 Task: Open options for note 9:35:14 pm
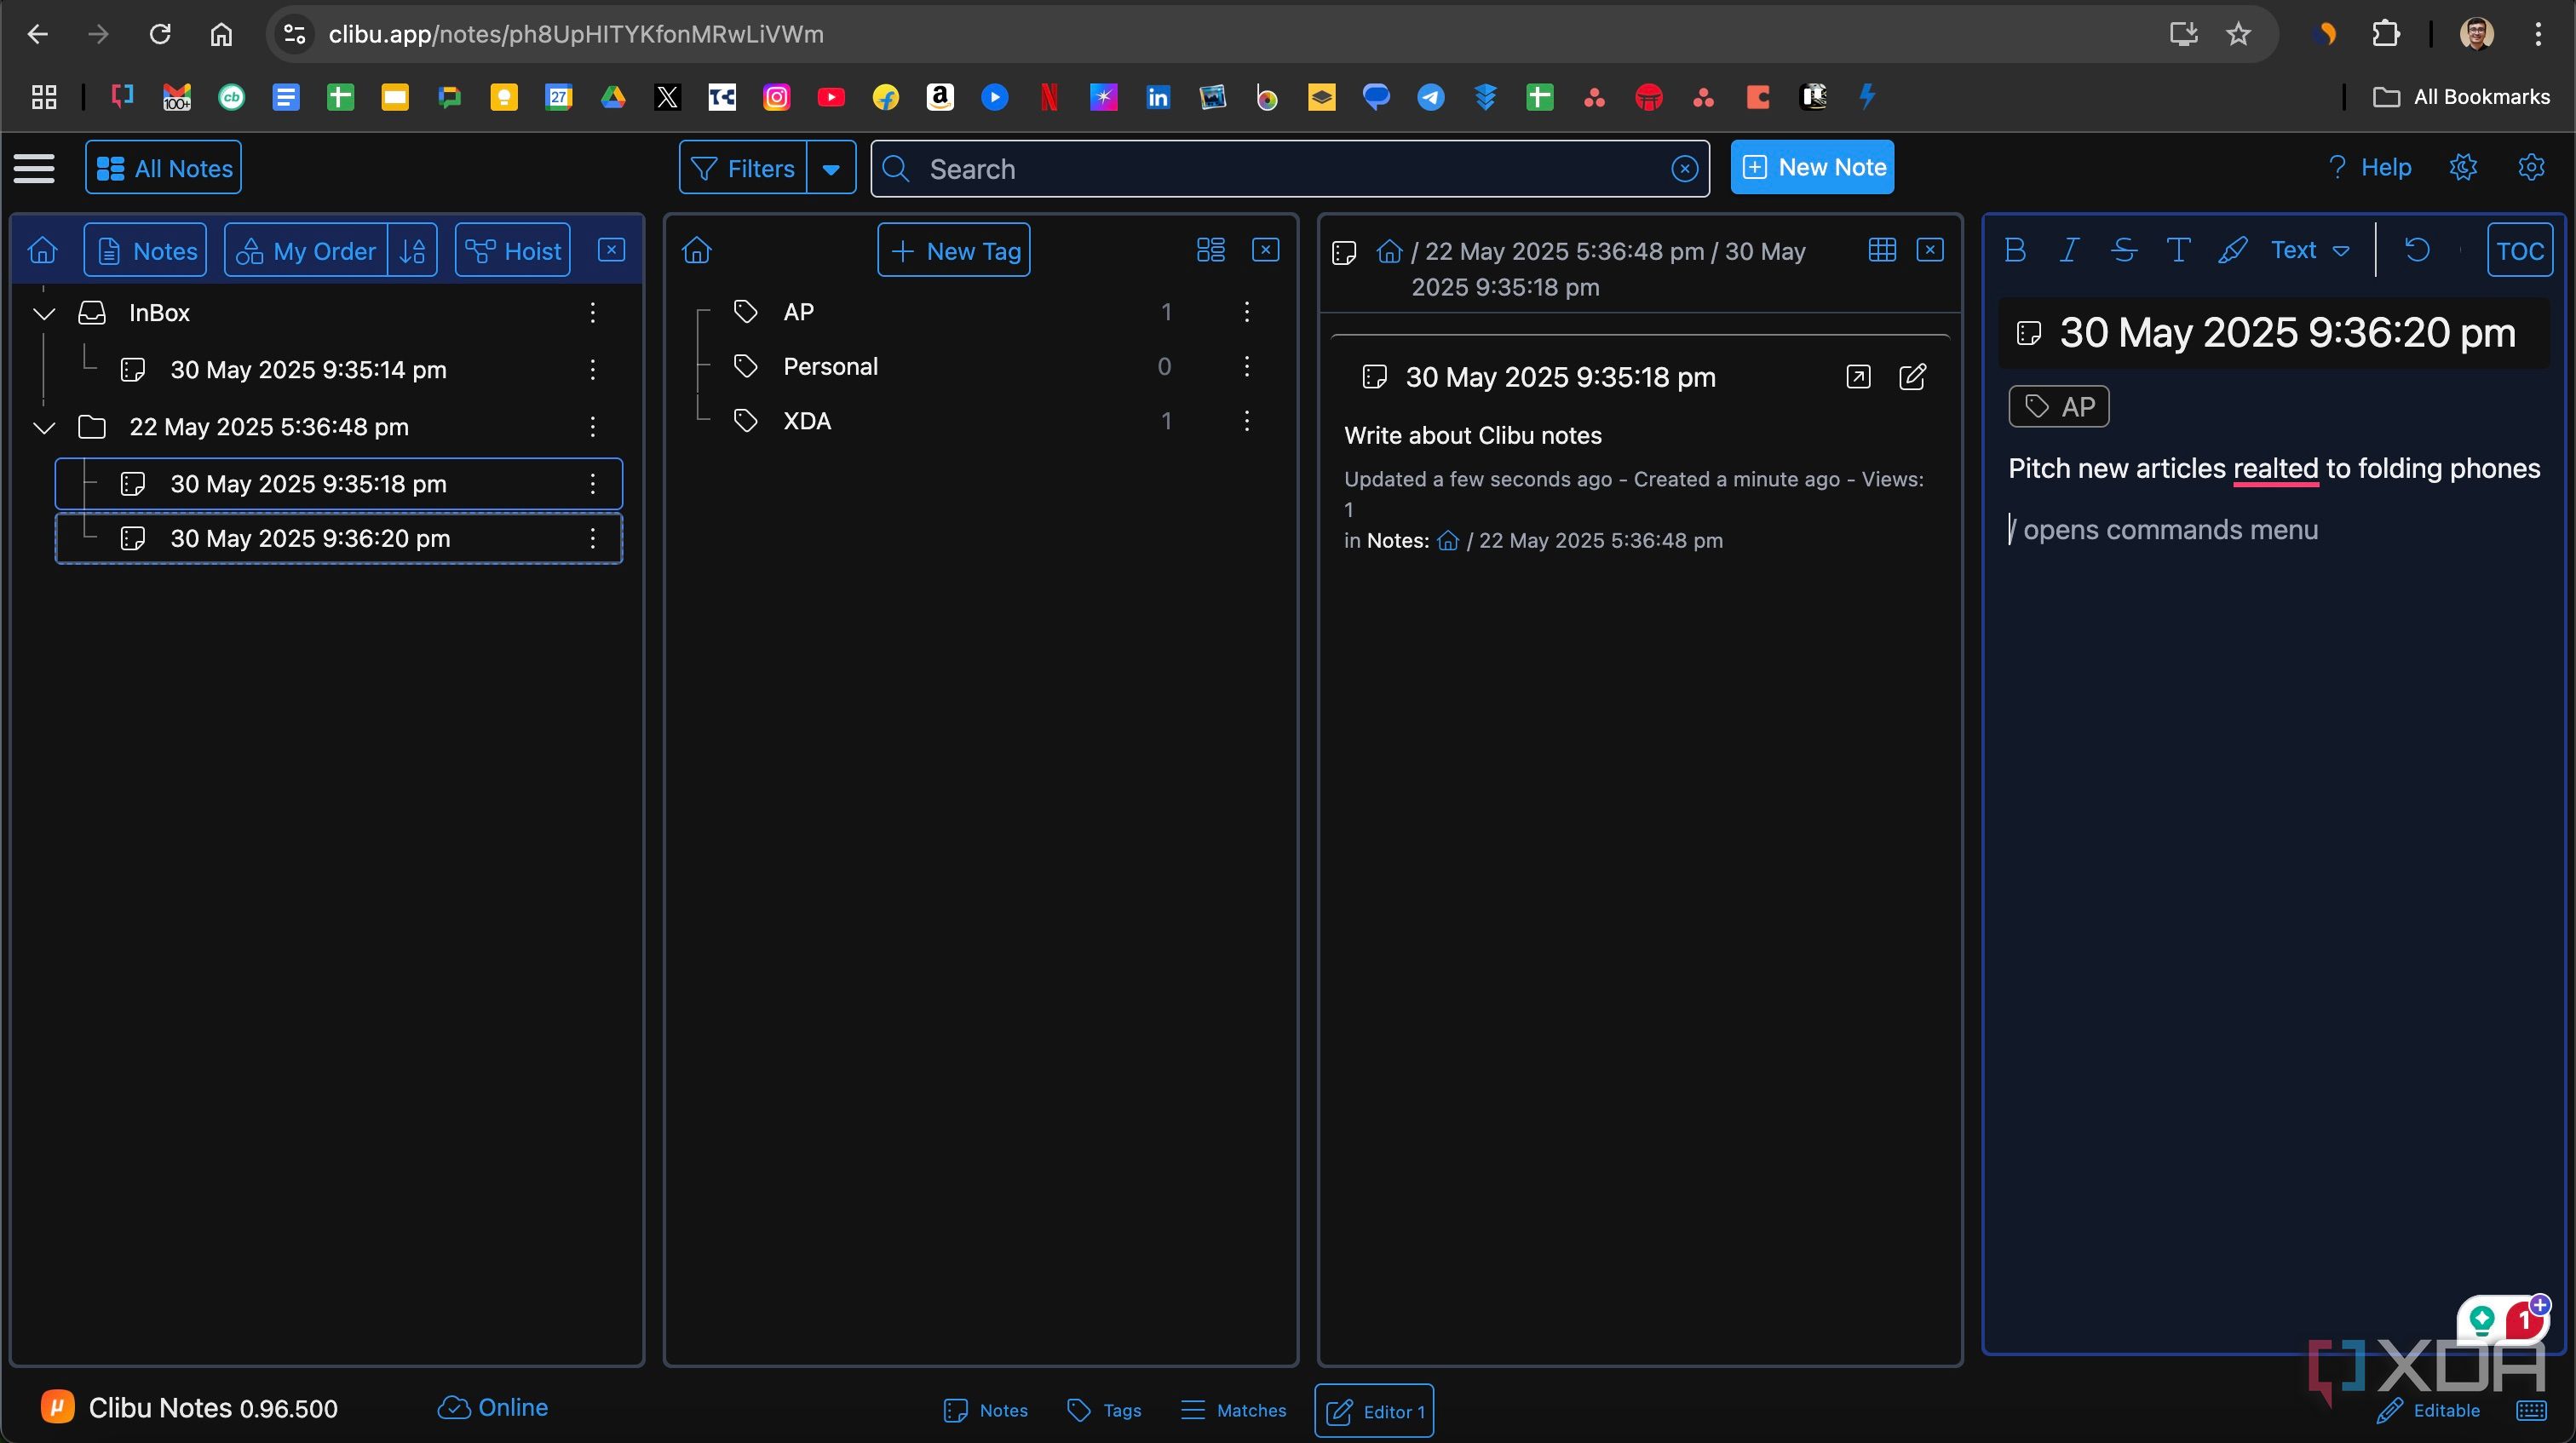click(x=593, y=370)
